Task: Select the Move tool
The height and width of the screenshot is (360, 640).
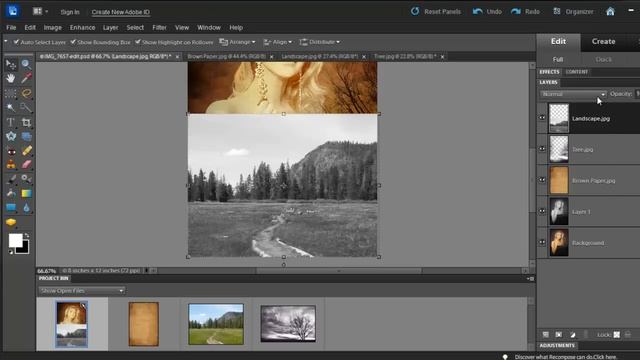Action: coord(11,64)
